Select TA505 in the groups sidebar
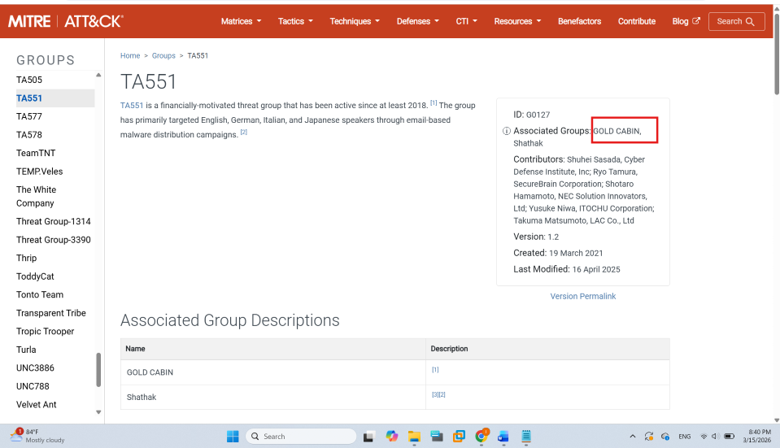Image resolution: width=780 pixels, height=448 pixels. pos(29,80)
